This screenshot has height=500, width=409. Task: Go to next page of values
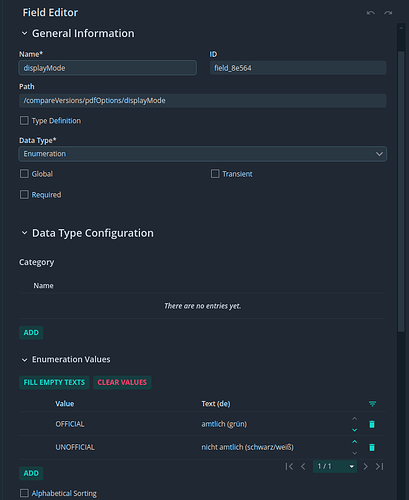[366, 466]
